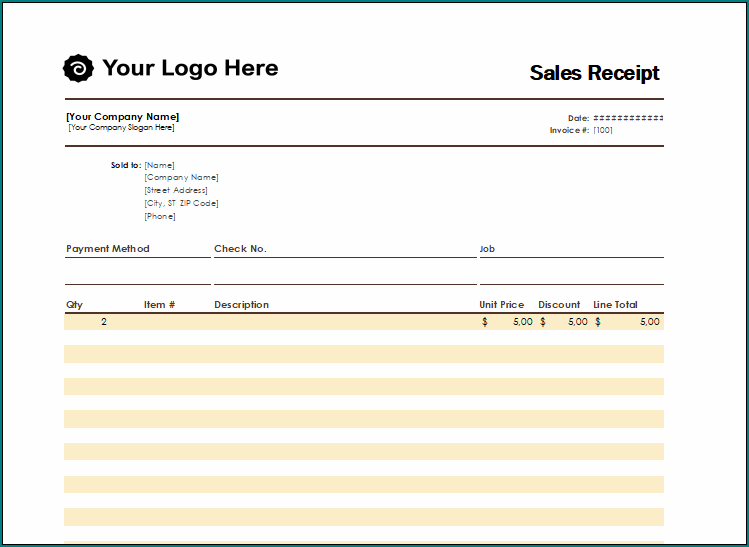This screenshot has width=749, height=547.
Task: Click the blank field under Job
Action: [570, 272]
